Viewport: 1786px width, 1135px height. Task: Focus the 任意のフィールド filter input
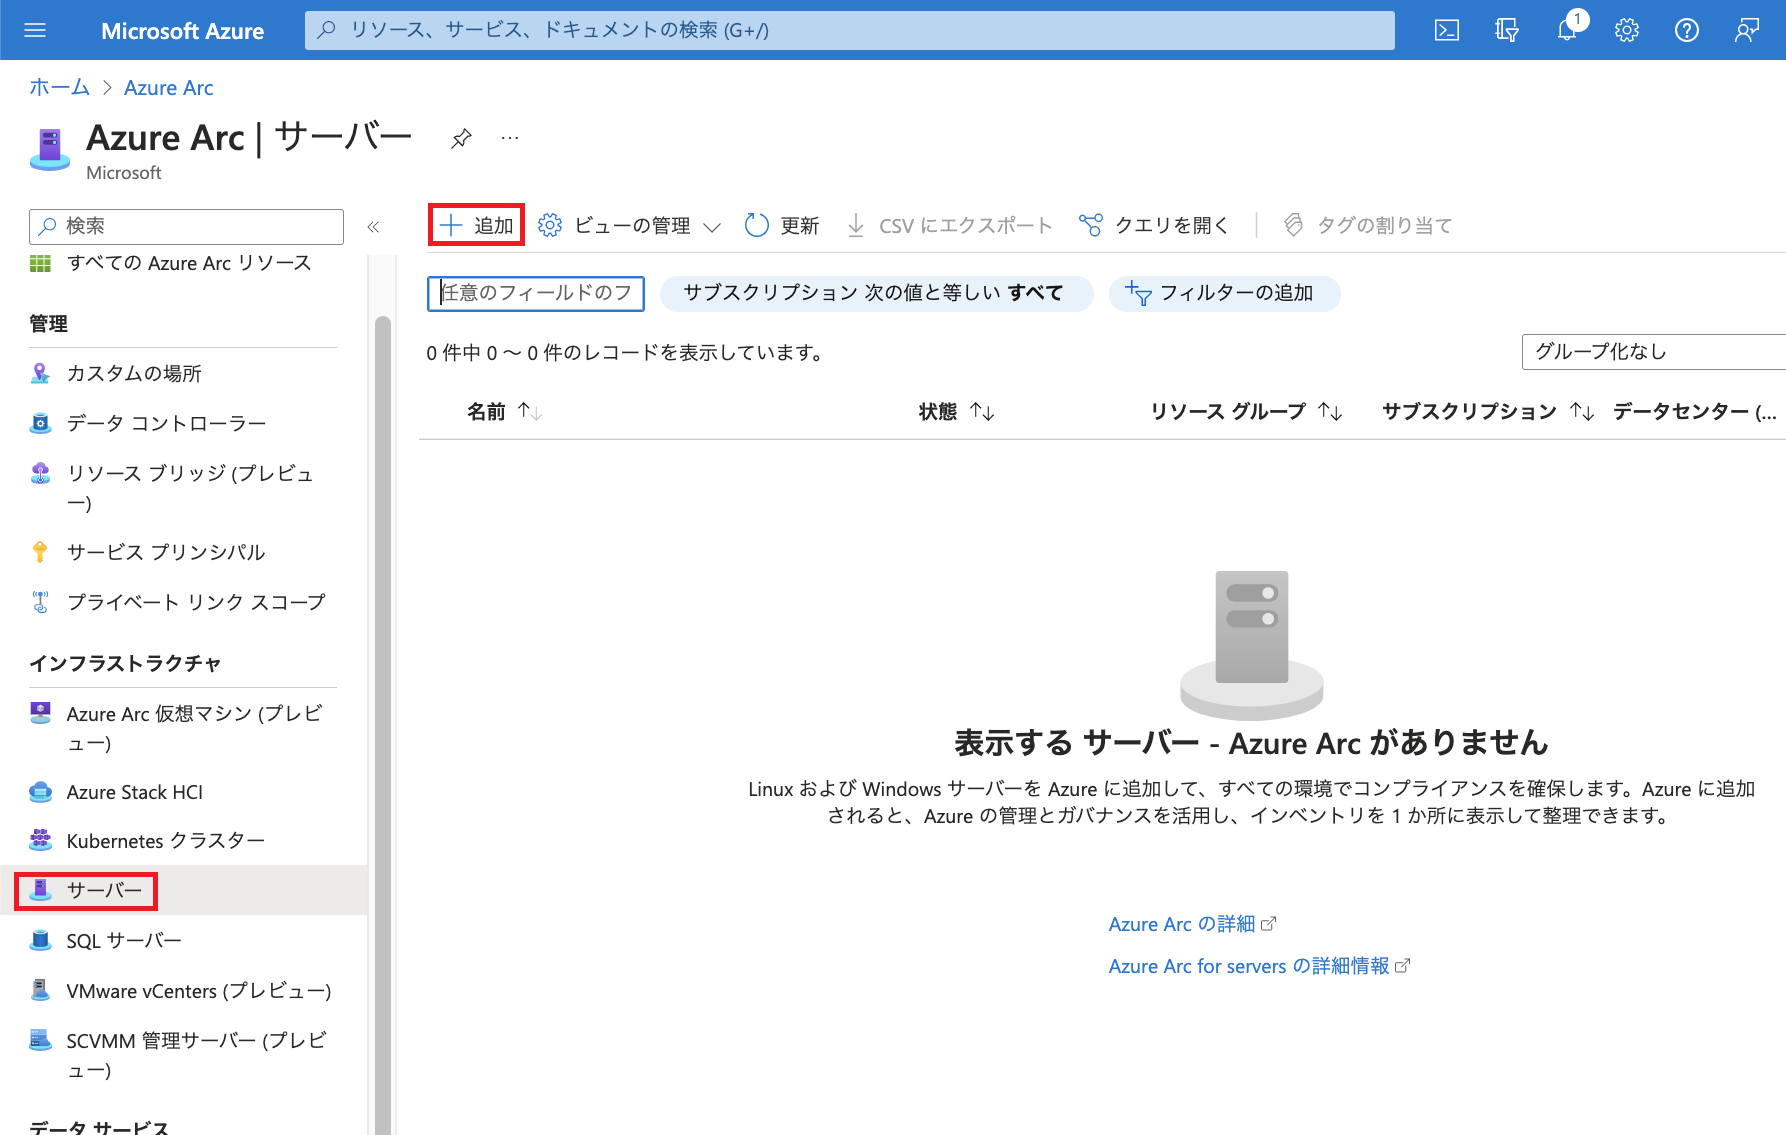[x=536, y=293]
